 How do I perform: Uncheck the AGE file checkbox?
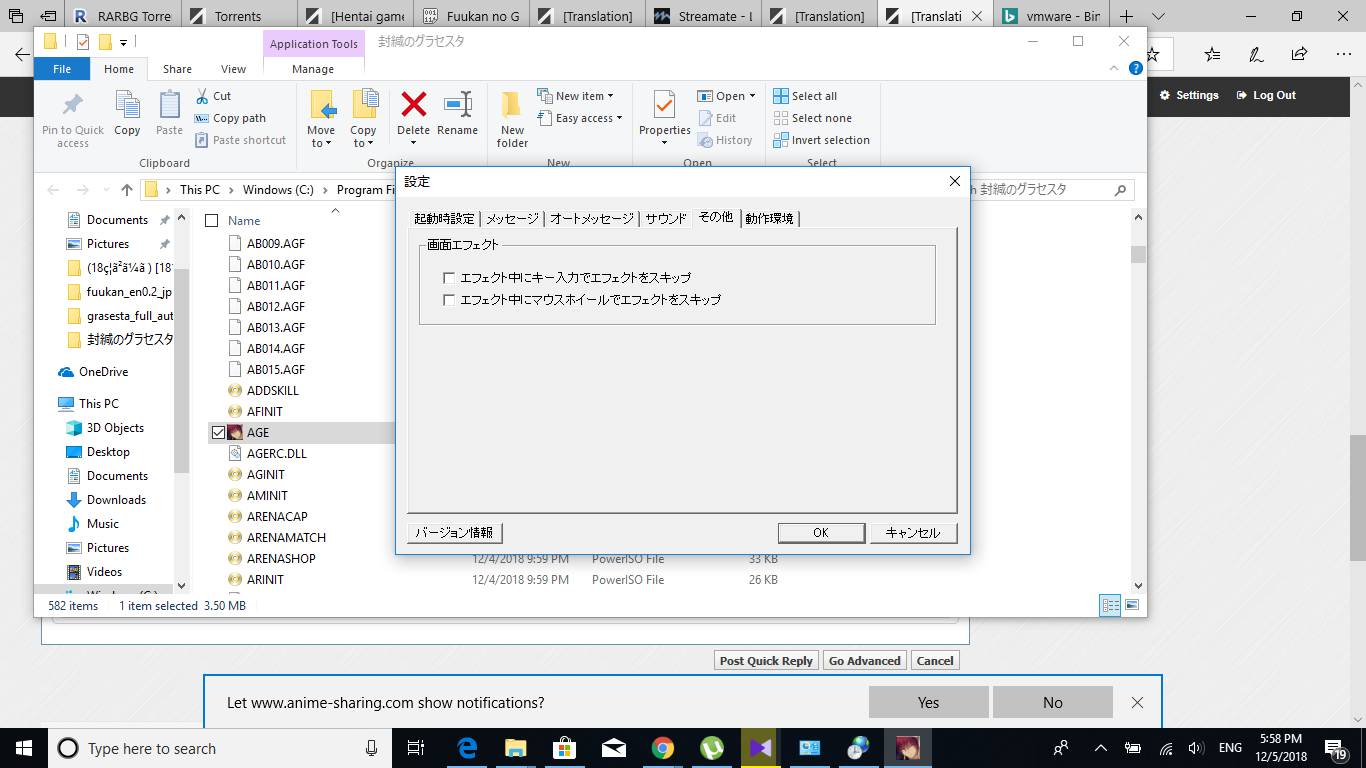click(x=218, y=433)
